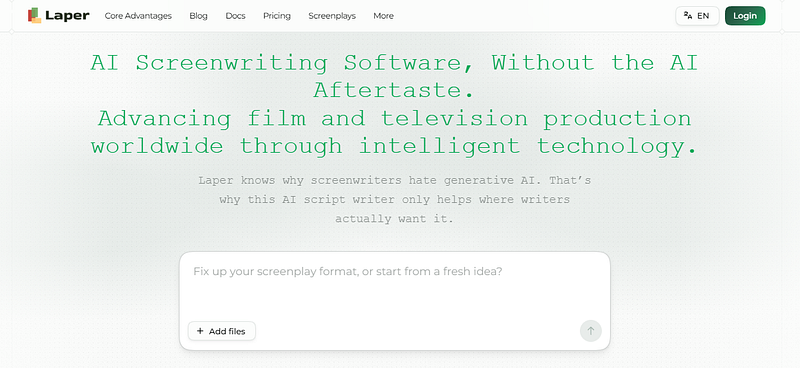Click the 'Laper knows why screenwriters hate' paragraph

(394, 200)
